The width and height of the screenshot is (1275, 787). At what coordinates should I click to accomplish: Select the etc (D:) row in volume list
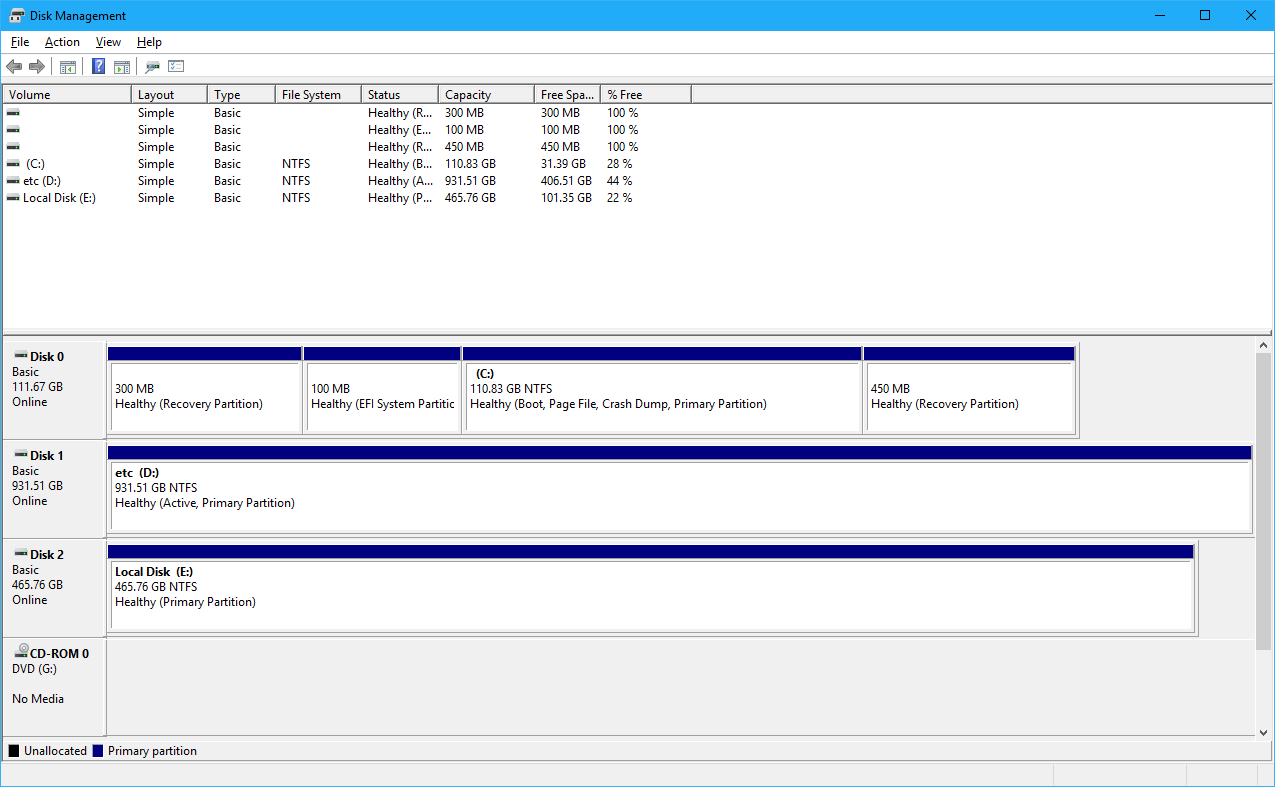(347, 181)
